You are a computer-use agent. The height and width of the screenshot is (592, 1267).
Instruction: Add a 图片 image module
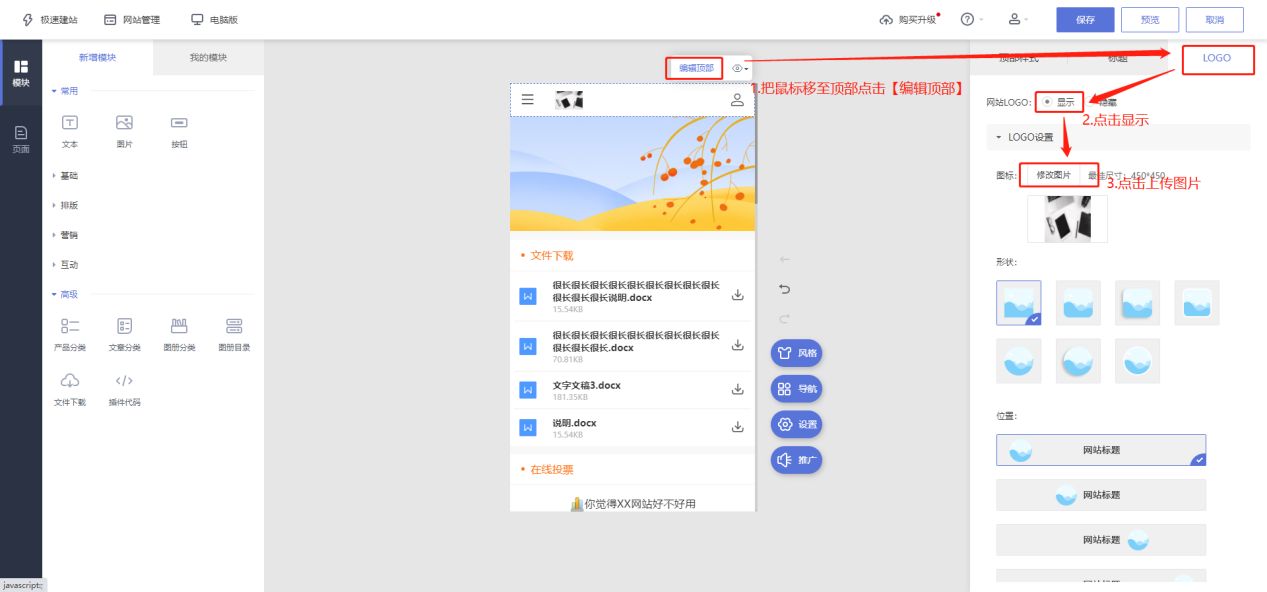coord(124,130)
